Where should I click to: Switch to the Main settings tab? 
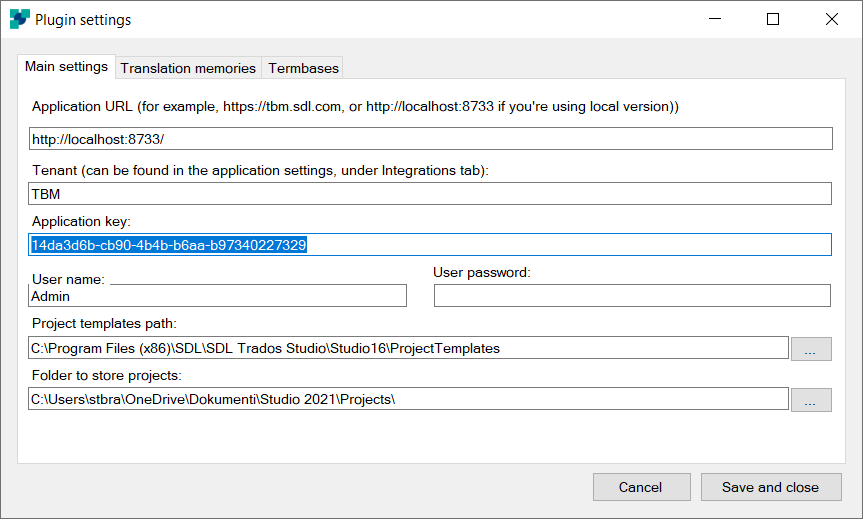[67, 67]
